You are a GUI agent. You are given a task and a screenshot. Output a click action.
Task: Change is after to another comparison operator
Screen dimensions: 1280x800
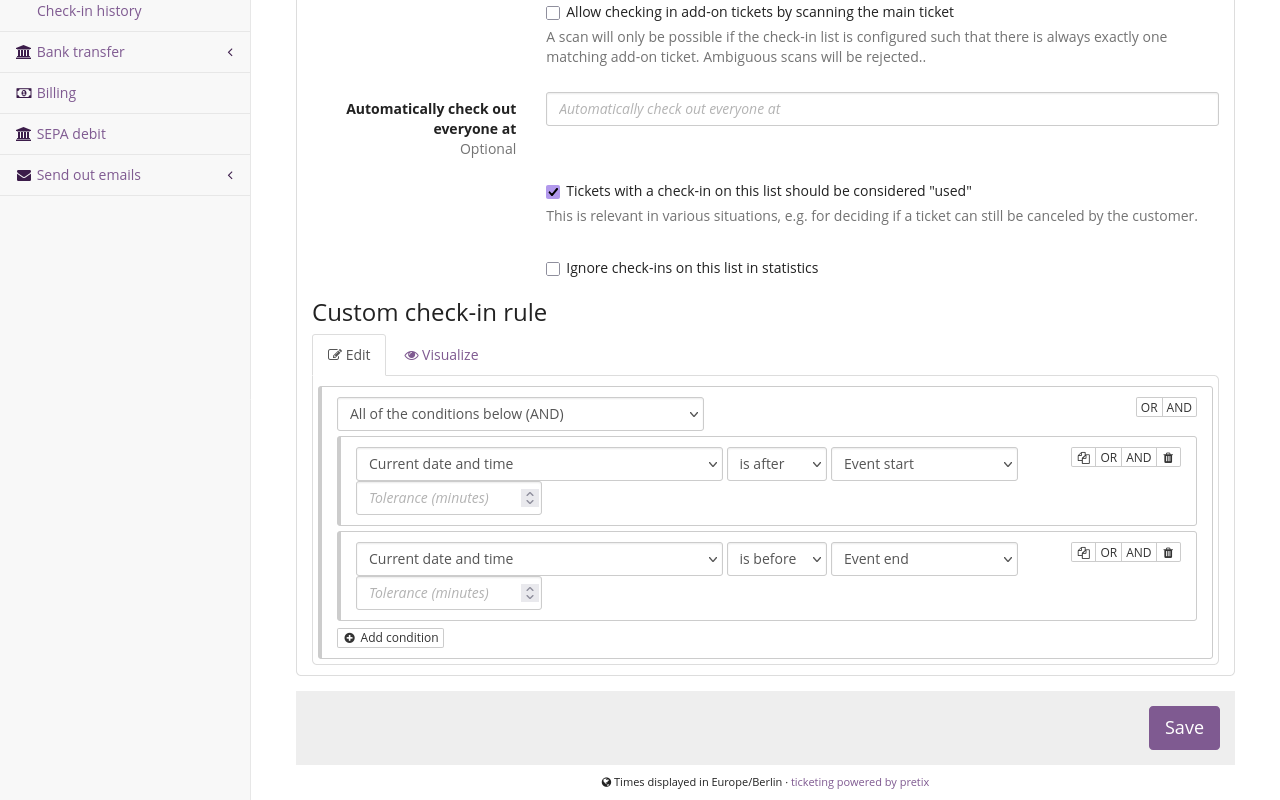(x=776, y=463)
